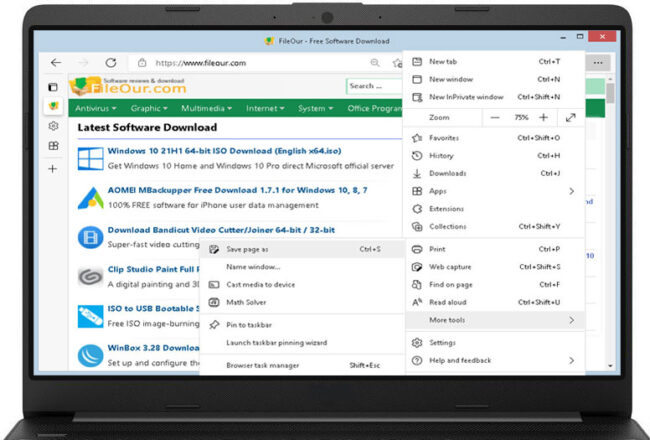This screenshot has height=440, width=650.
Task: Select the FileOur favicon tab in sidebar
Action: coord(53,106)
